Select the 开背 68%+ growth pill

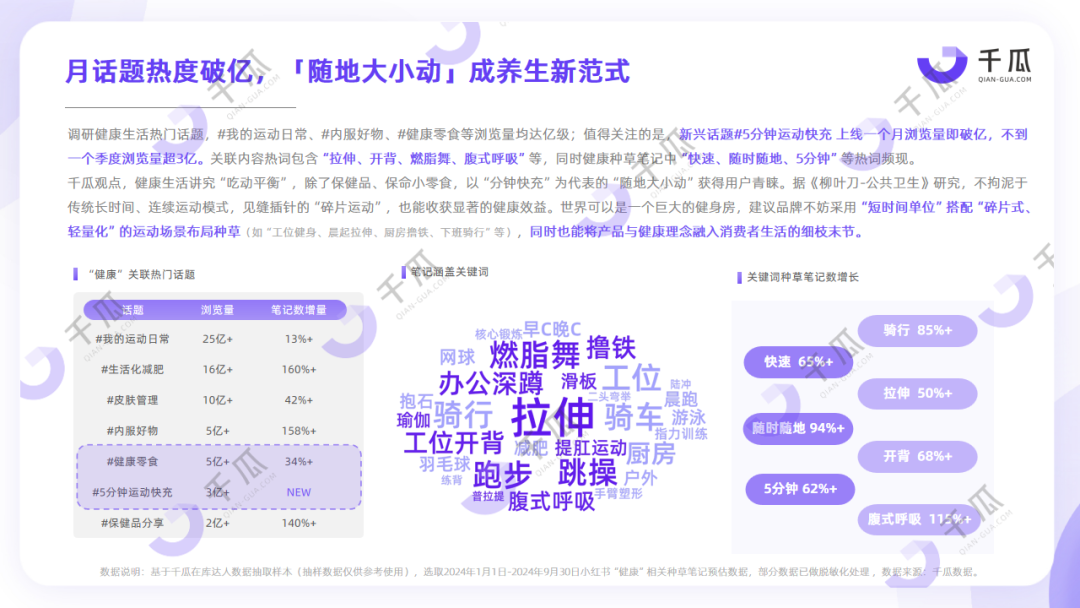point(917,457)
